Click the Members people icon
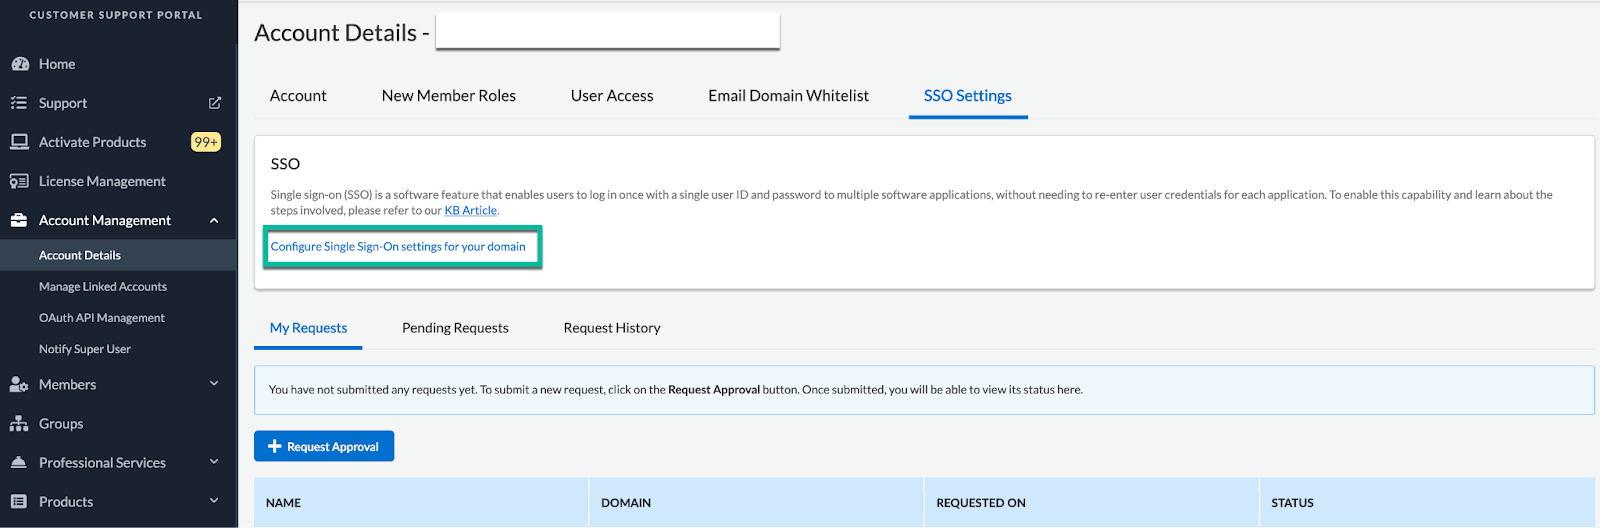The width and height of the screenshot is (1600, 528). click(x=19, y=385)
